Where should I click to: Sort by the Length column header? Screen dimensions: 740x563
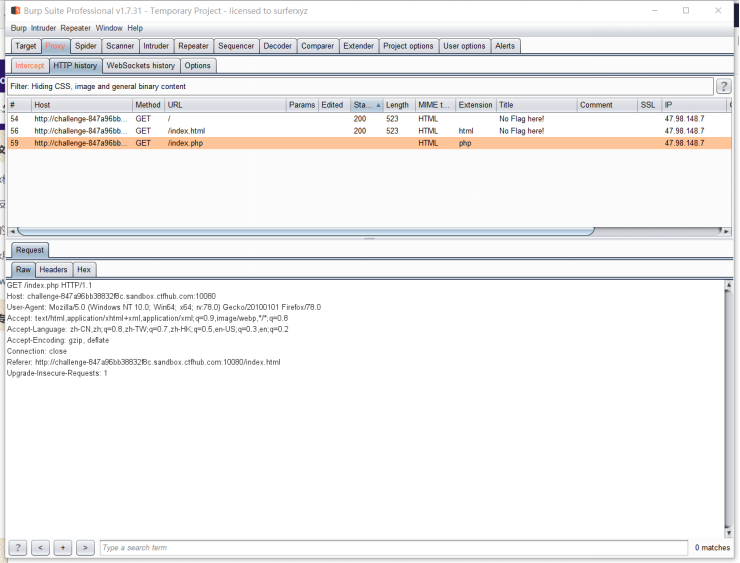[x=399, y=105]
